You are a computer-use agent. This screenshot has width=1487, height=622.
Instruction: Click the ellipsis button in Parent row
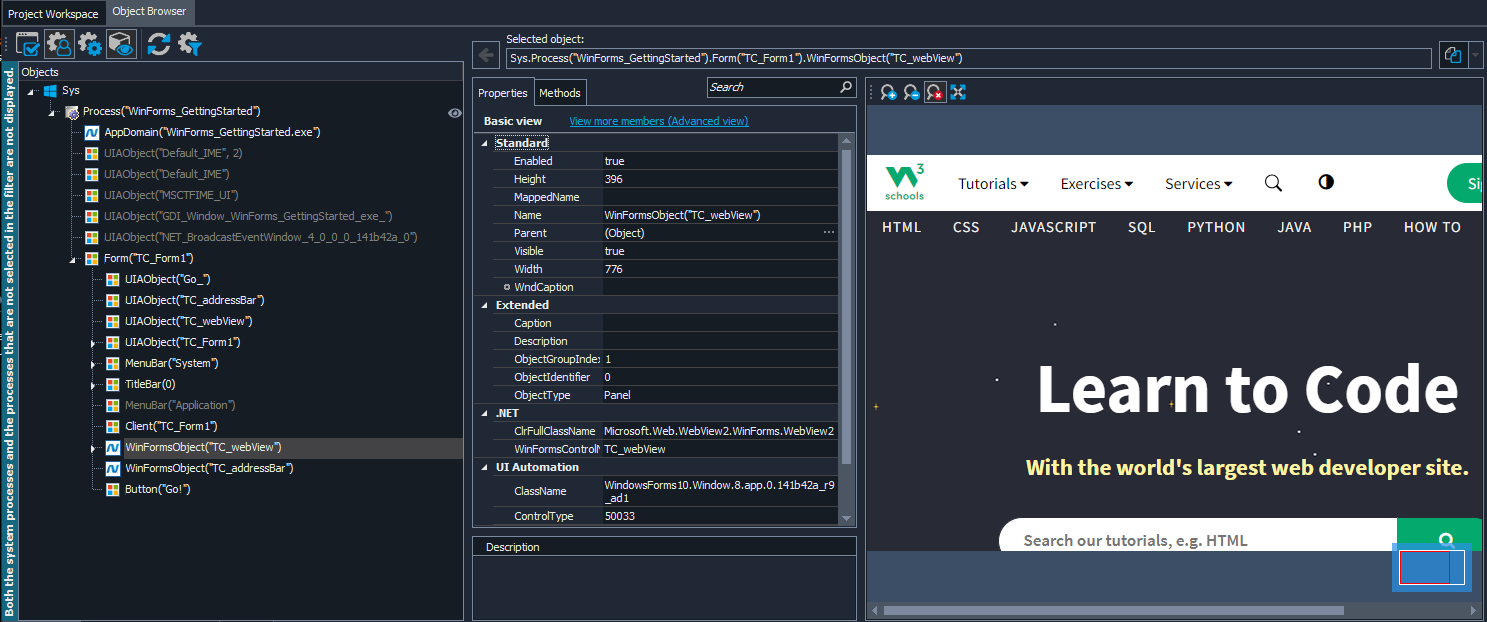[x=828, y=233]
